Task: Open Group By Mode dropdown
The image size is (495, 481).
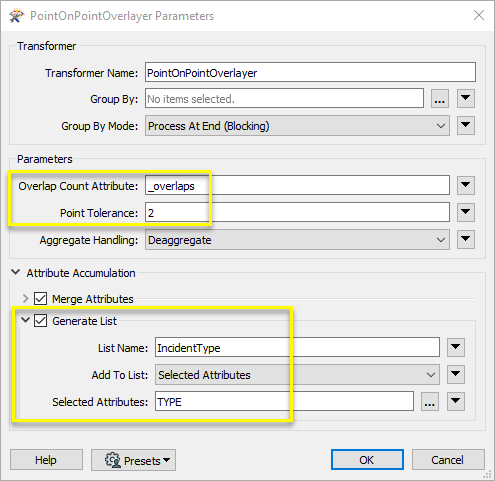Action: (297, 126)
